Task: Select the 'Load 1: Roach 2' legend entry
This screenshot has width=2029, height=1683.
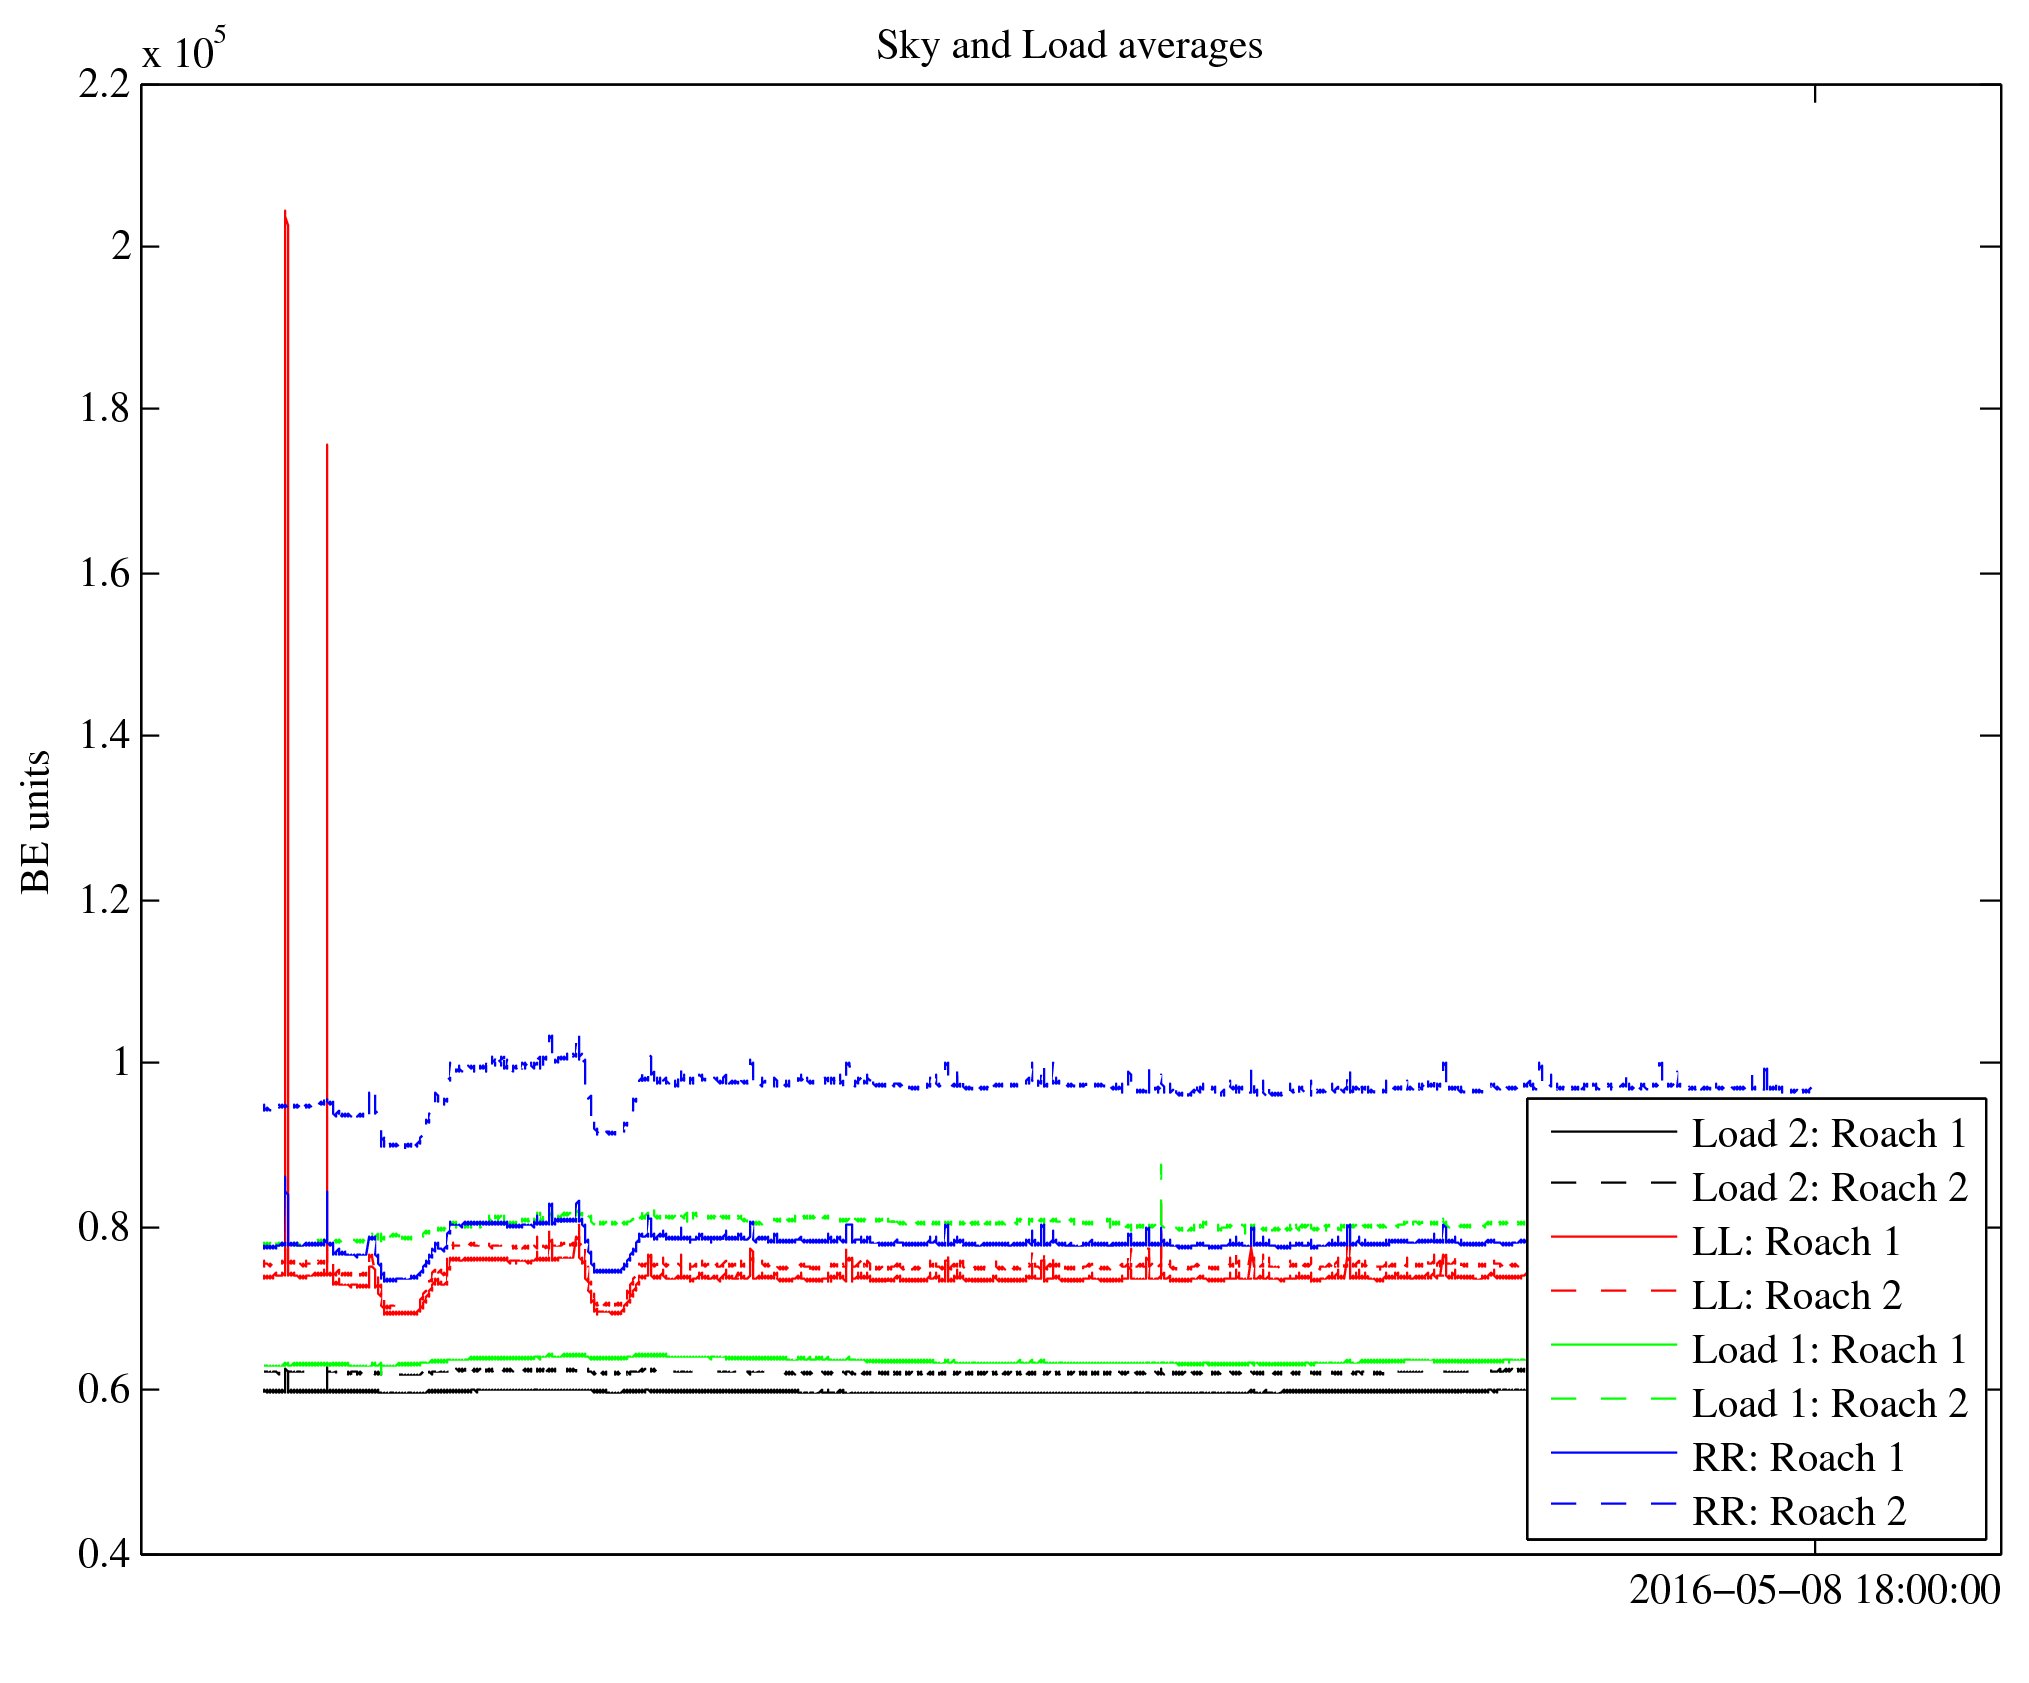Action: coord(1828,1404)
